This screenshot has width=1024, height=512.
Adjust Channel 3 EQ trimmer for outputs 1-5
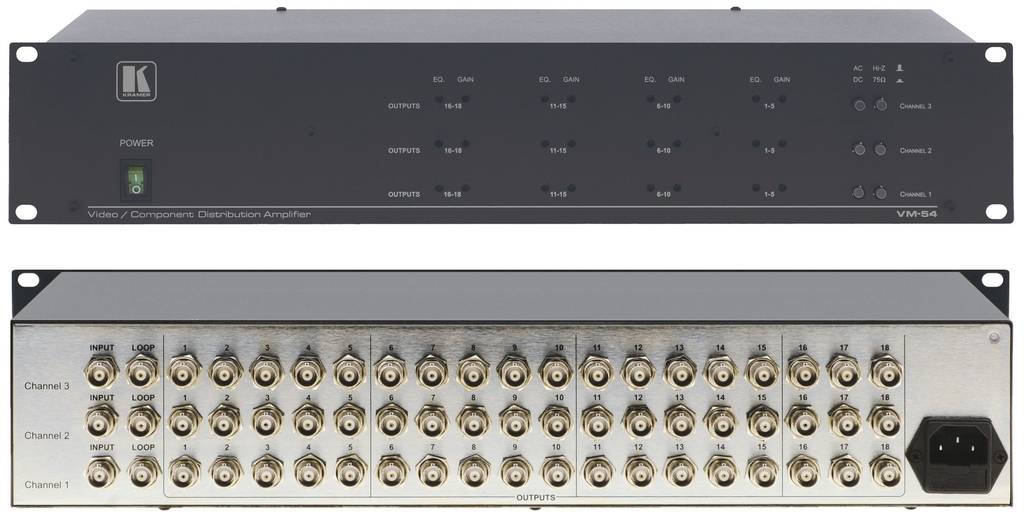[756, 99]
